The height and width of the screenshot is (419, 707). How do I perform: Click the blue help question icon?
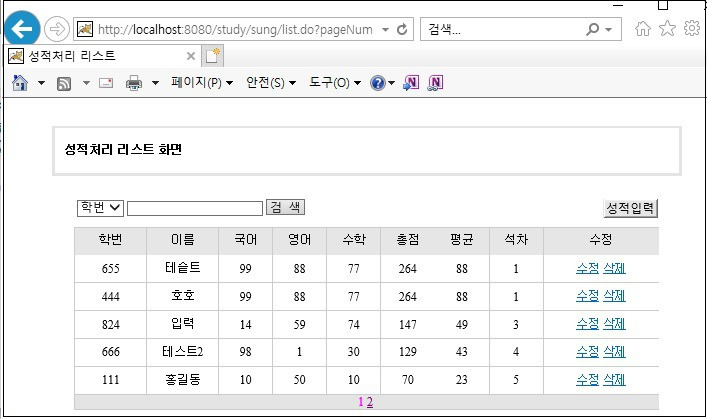(378, 83)
